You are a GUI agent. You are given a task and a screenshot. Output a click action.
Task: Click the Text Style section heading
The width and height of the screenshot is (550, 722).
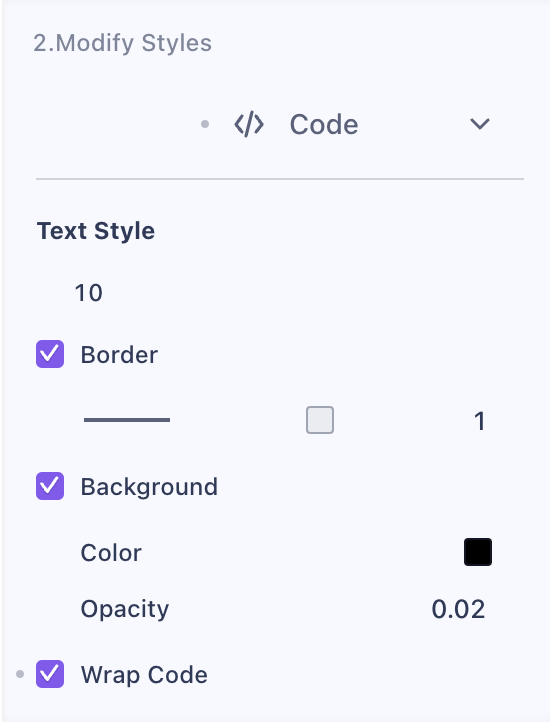point(96,231)
